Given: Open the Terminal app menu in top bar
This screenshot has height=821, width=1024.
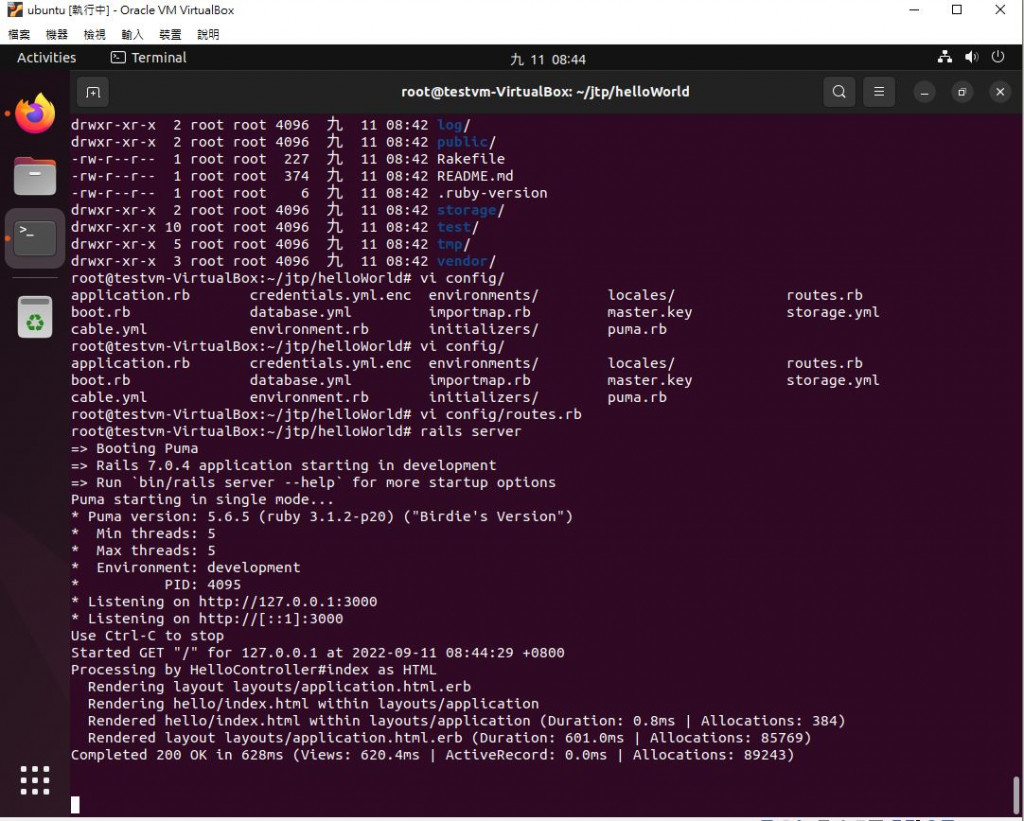Looking at the screenshot, I should pyautogui.click(x=149, y=57).
